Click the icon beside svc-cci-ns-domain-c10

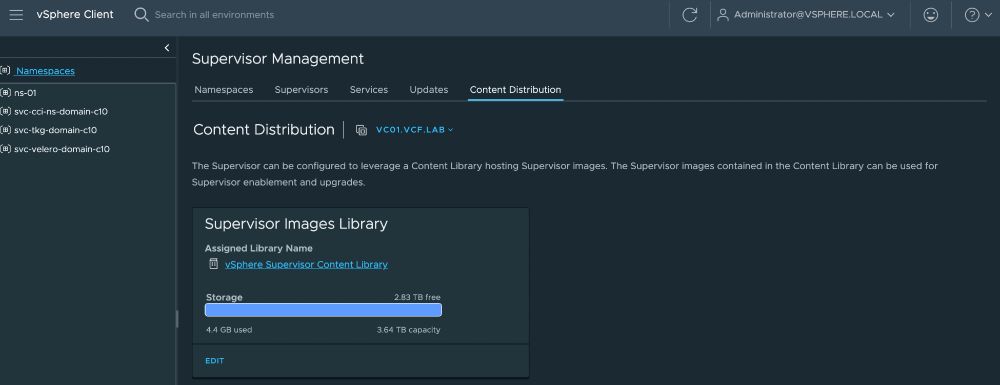point(6,112)
